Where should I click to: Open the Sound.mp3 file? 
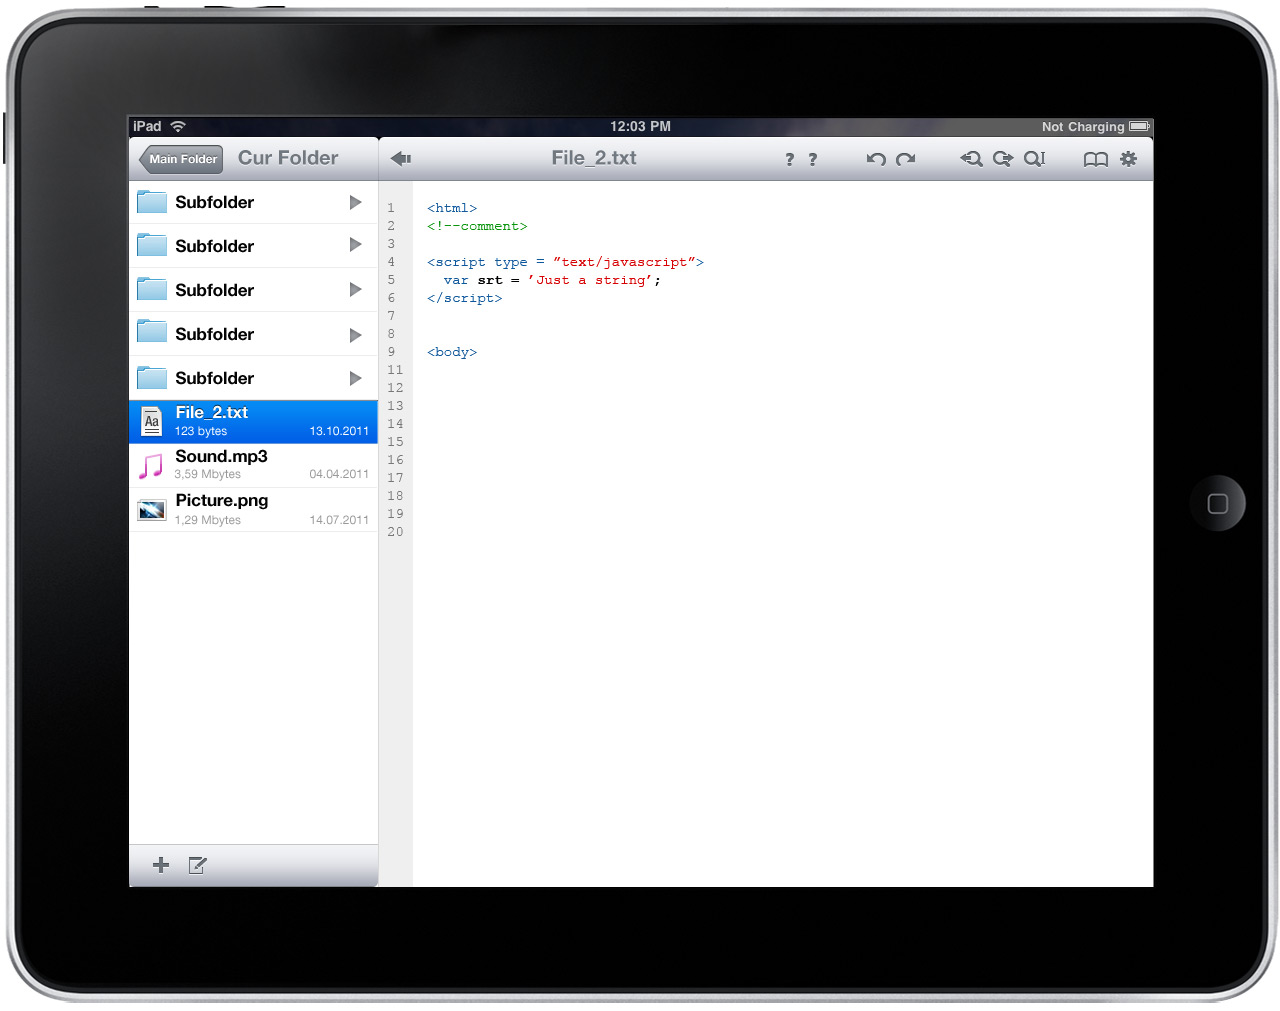pyautogui.click(x=253, y=466)
